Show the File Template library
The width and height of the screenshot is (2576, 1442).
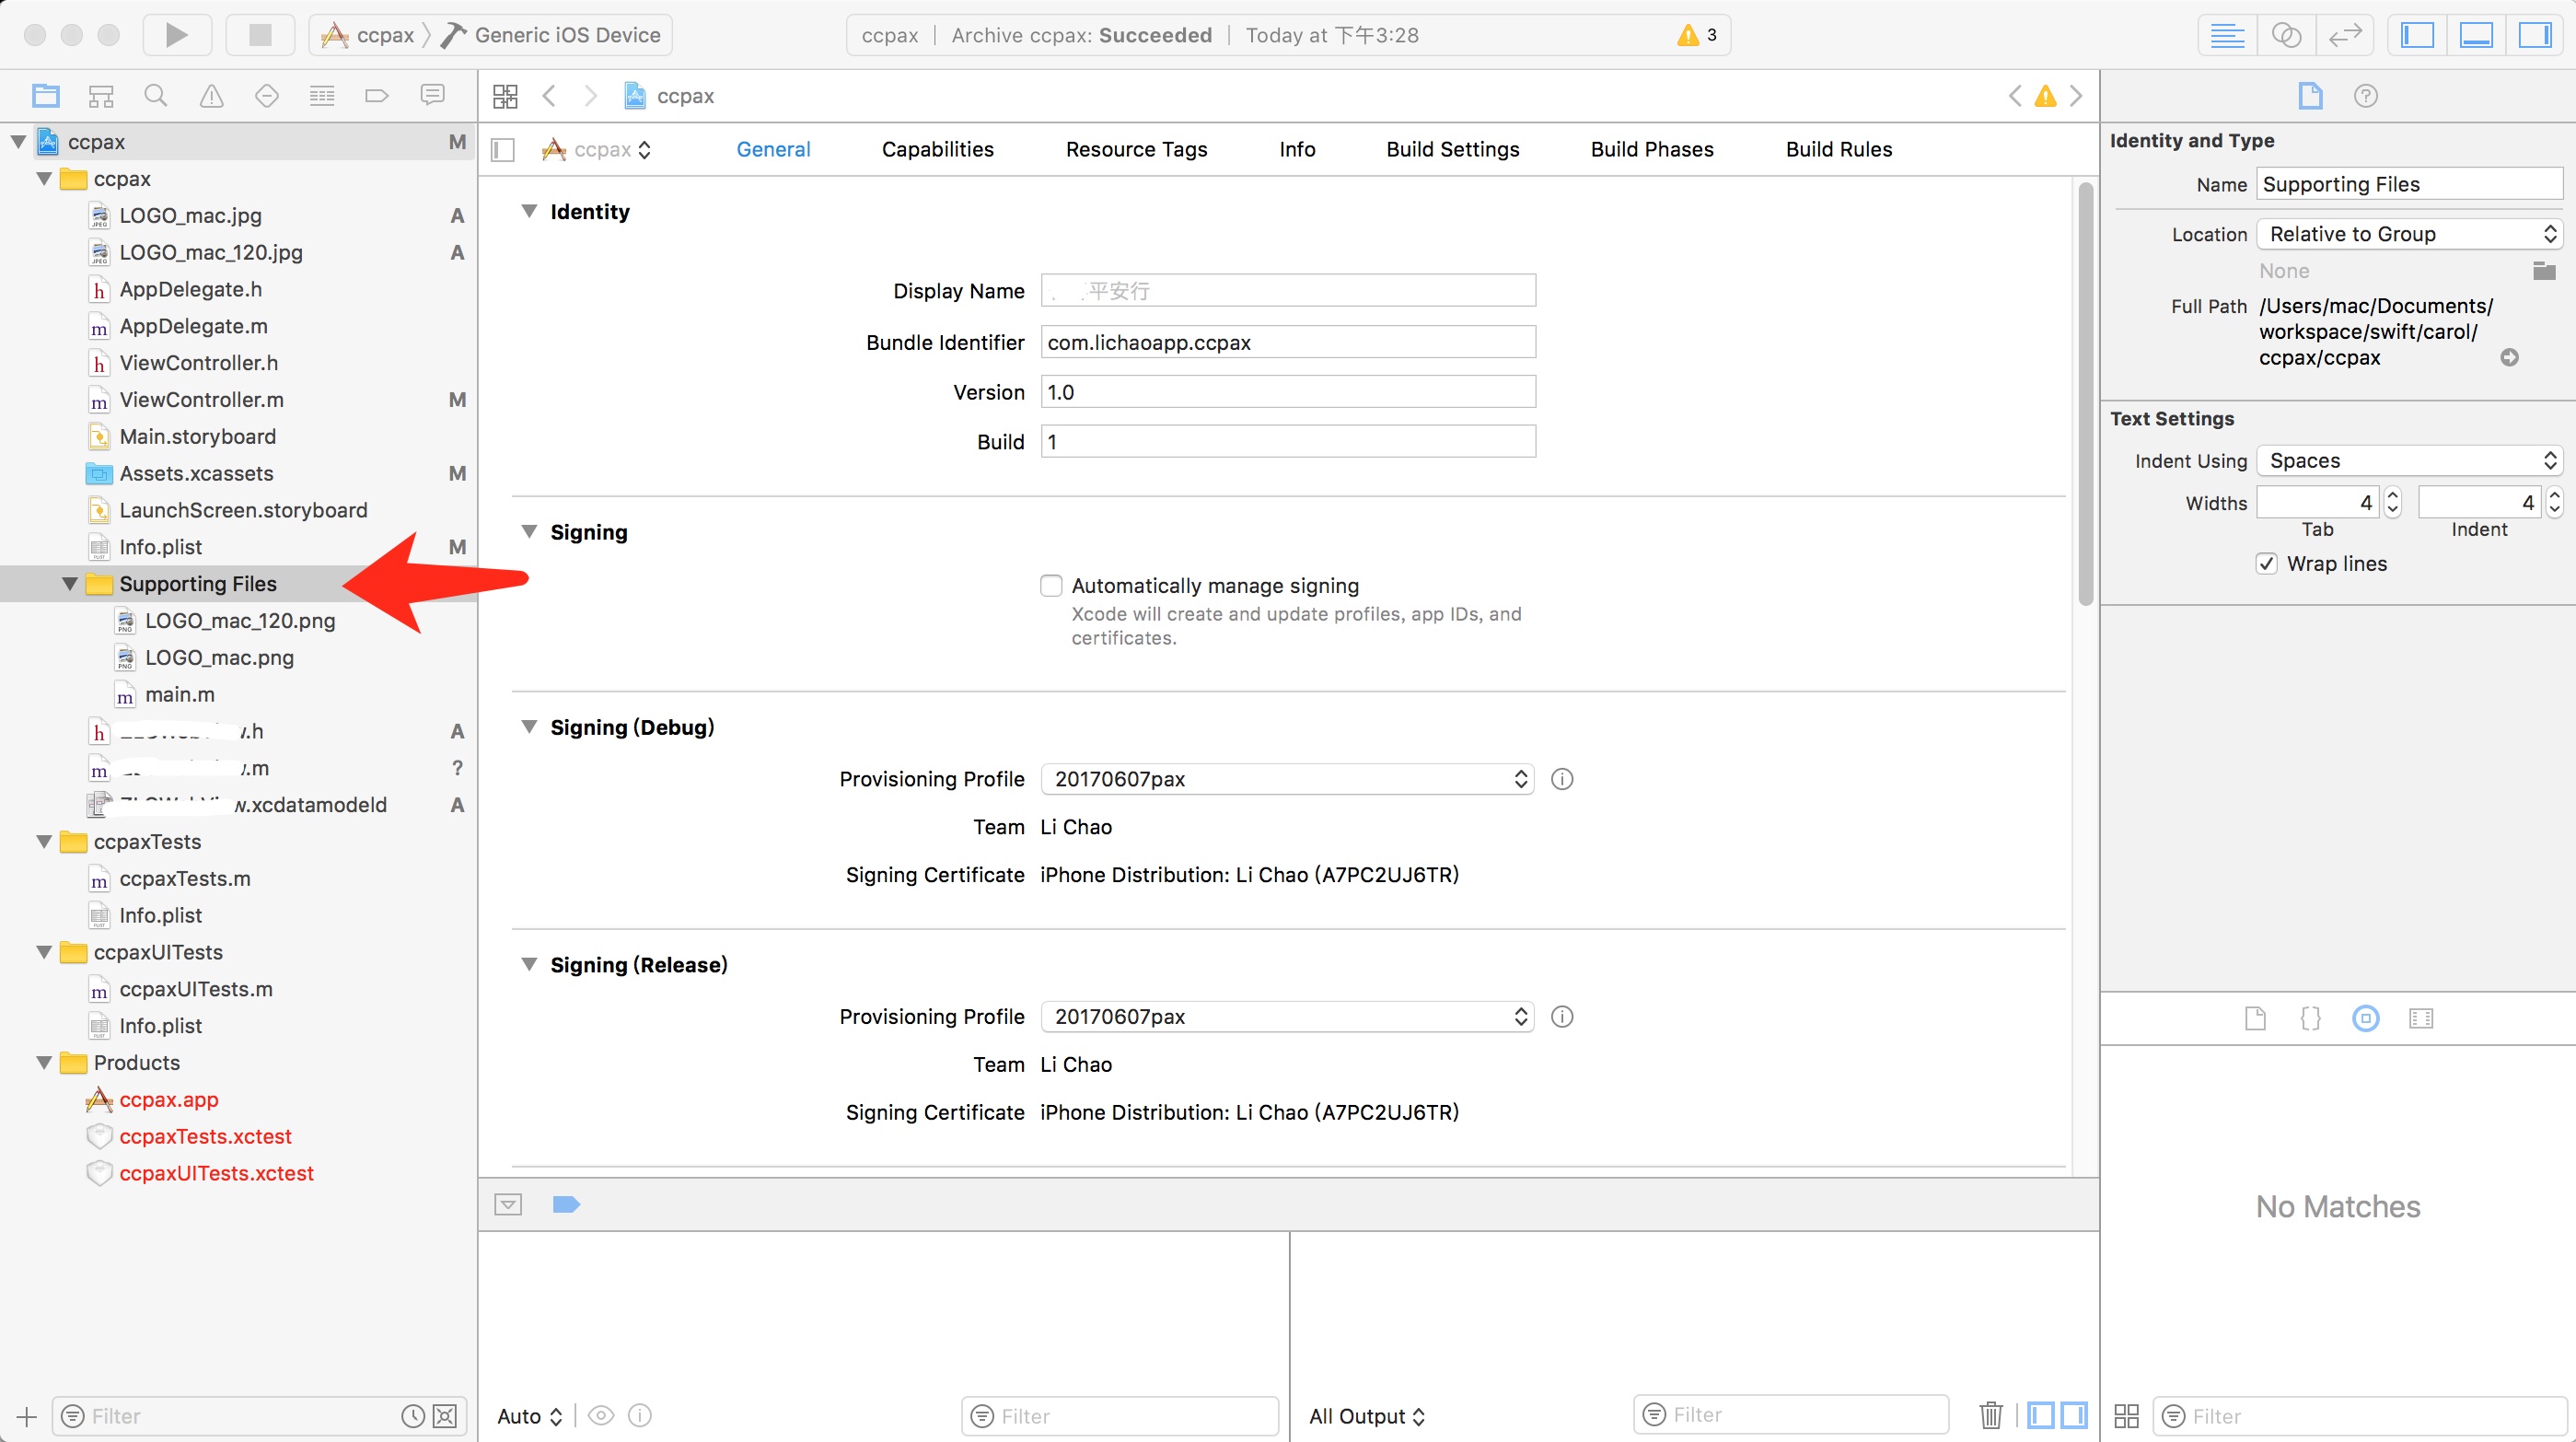[x=2255, y=1018]
